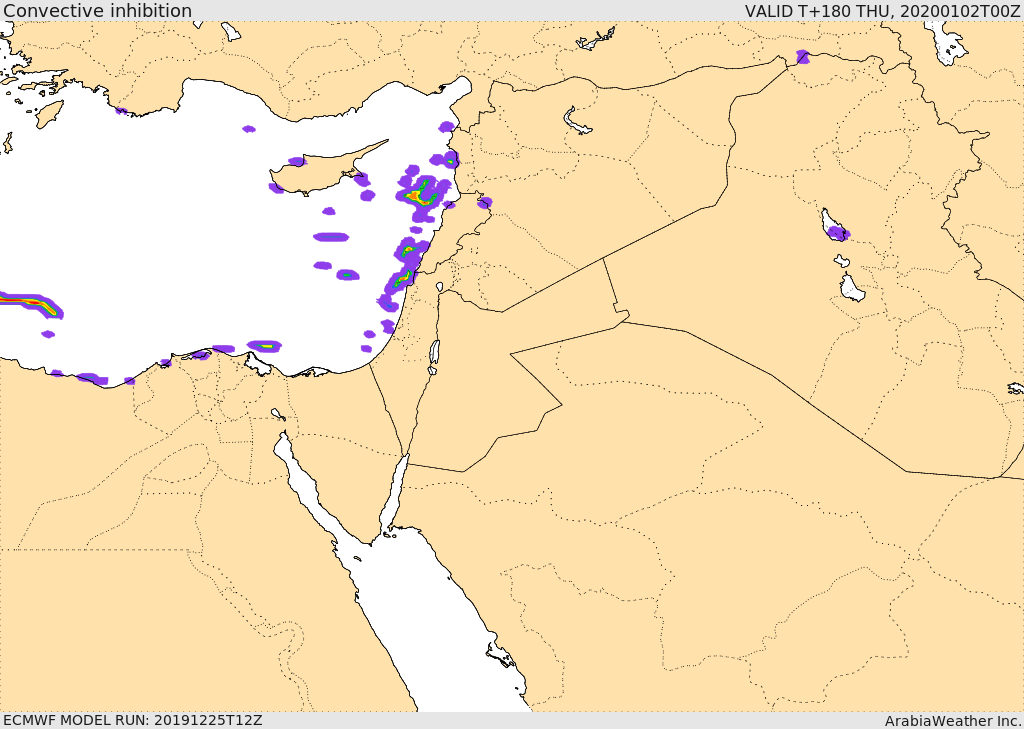Click the 'Convective inhibition' title text
Screen dimensions: 1024x729
97,10
